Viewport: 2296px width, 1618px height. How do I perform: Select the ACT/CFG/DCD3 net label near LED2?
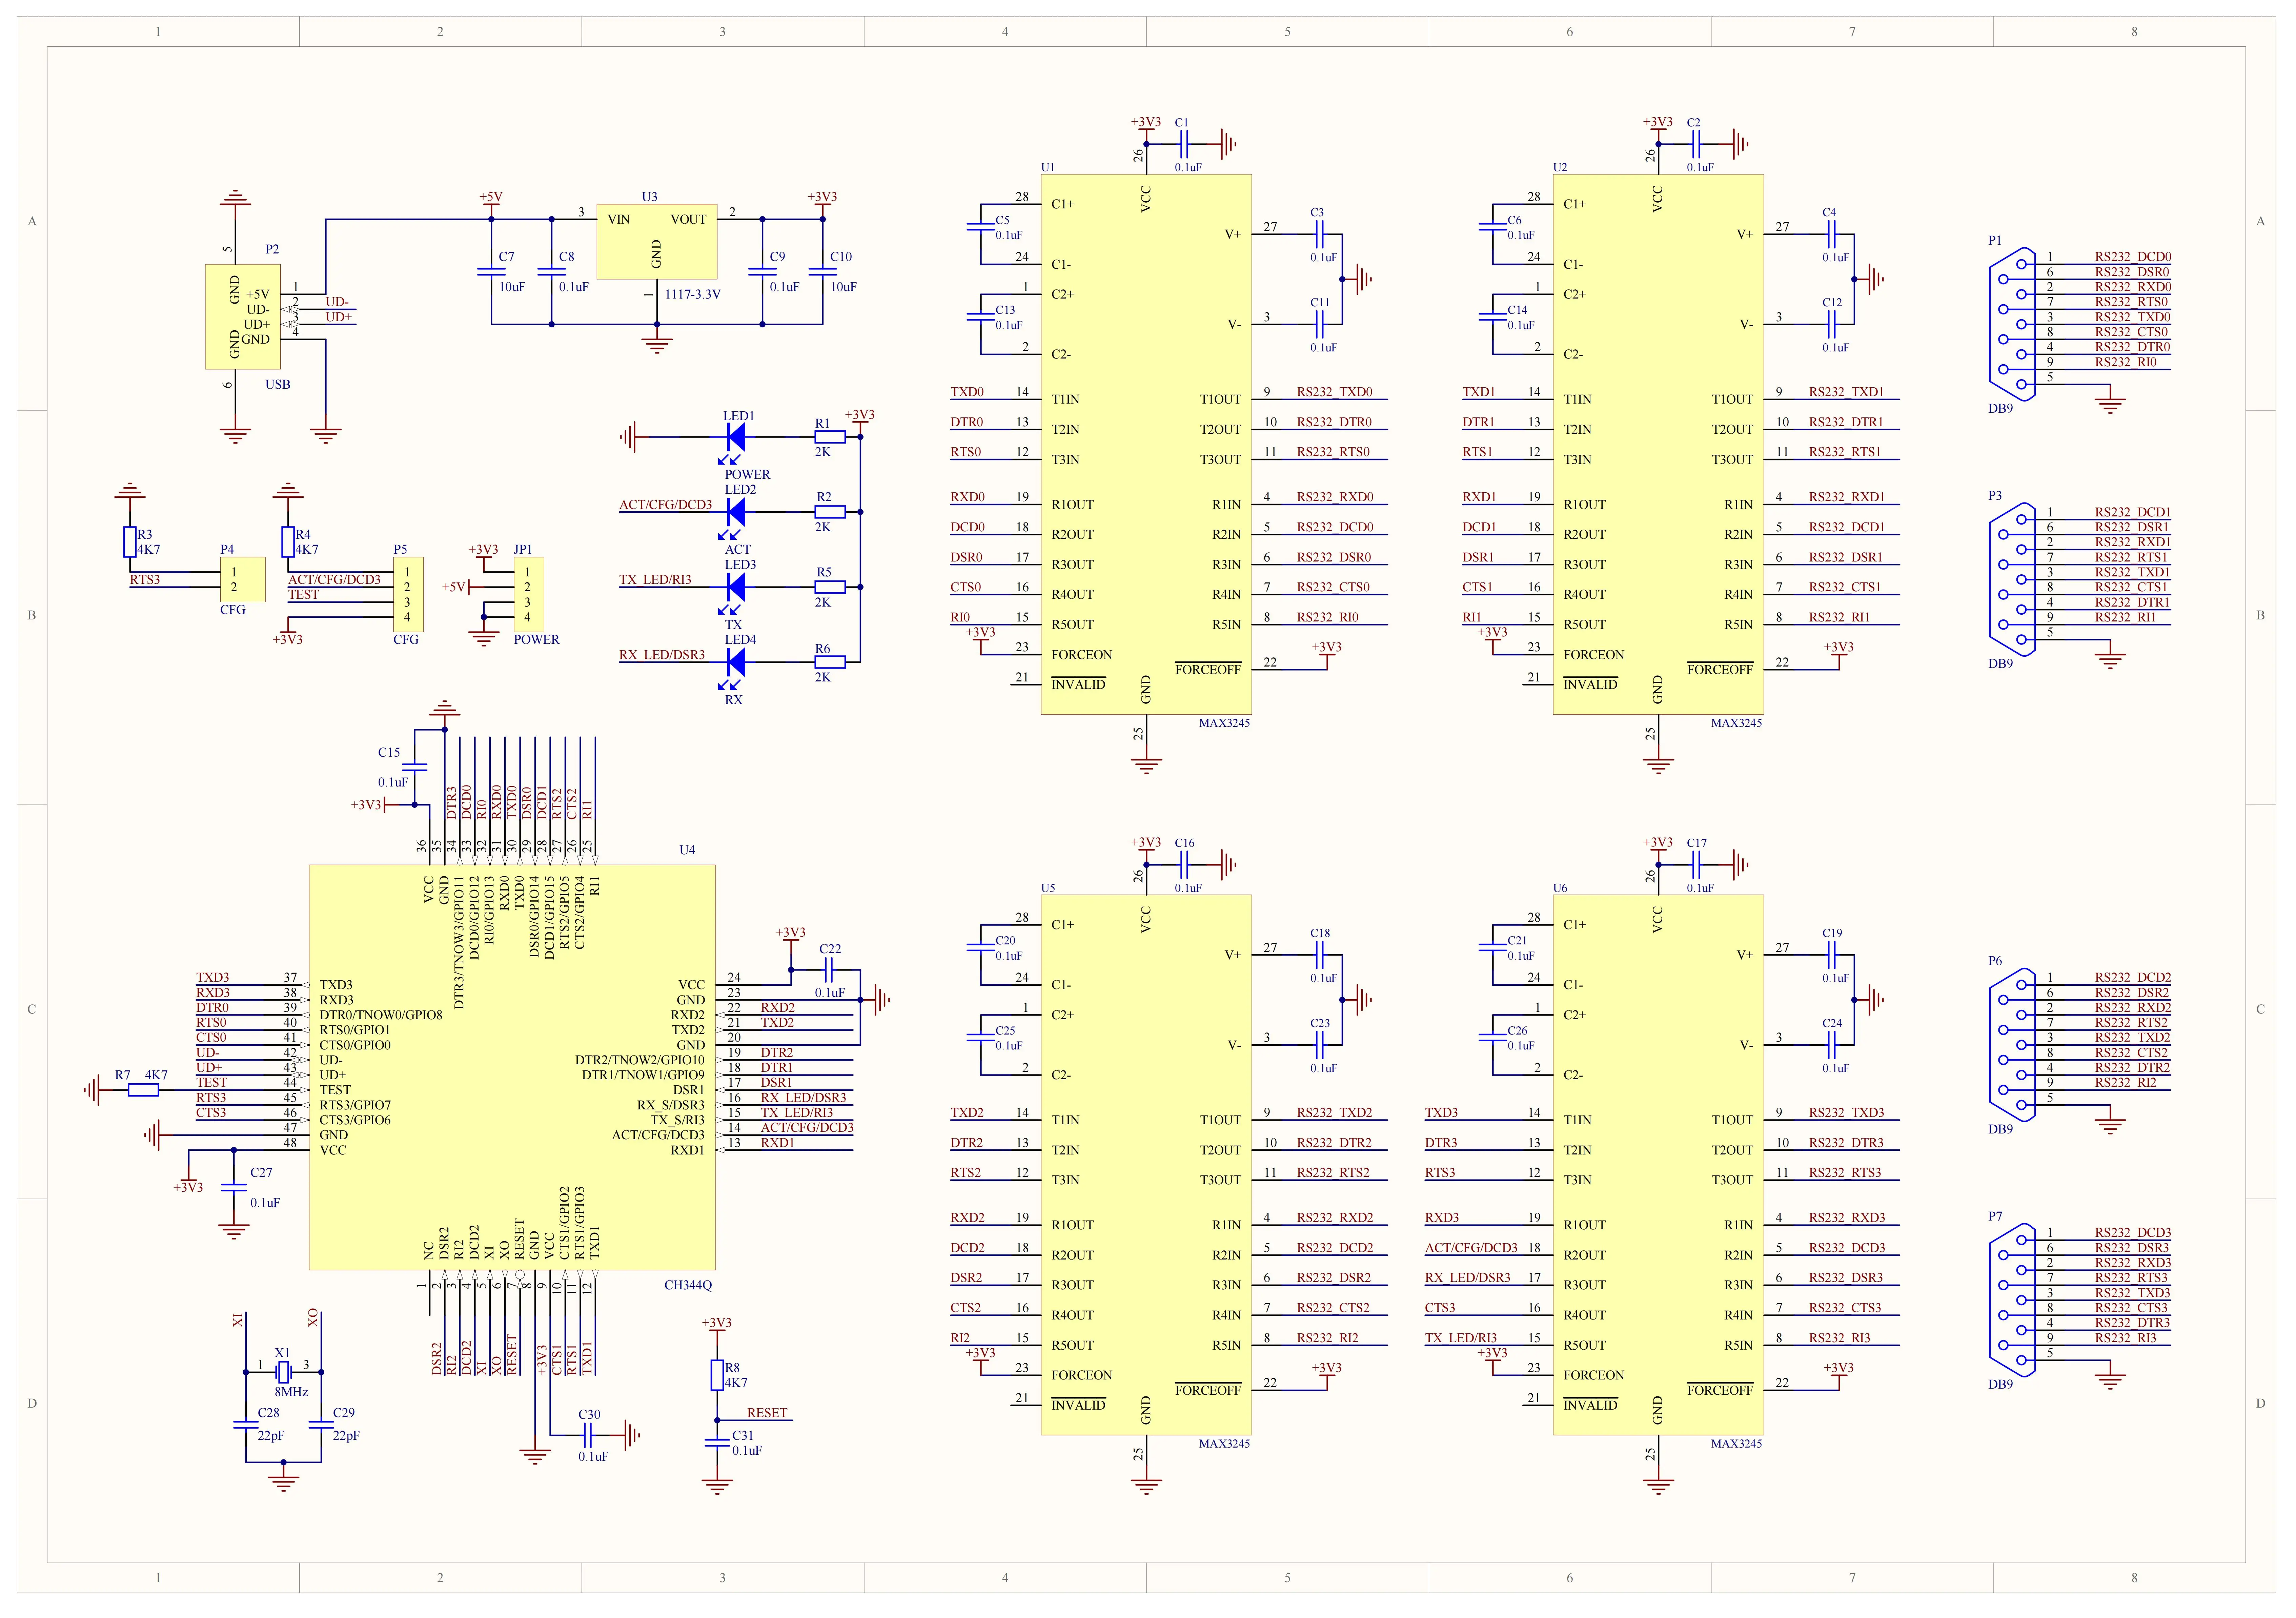[x=665, y=505]
